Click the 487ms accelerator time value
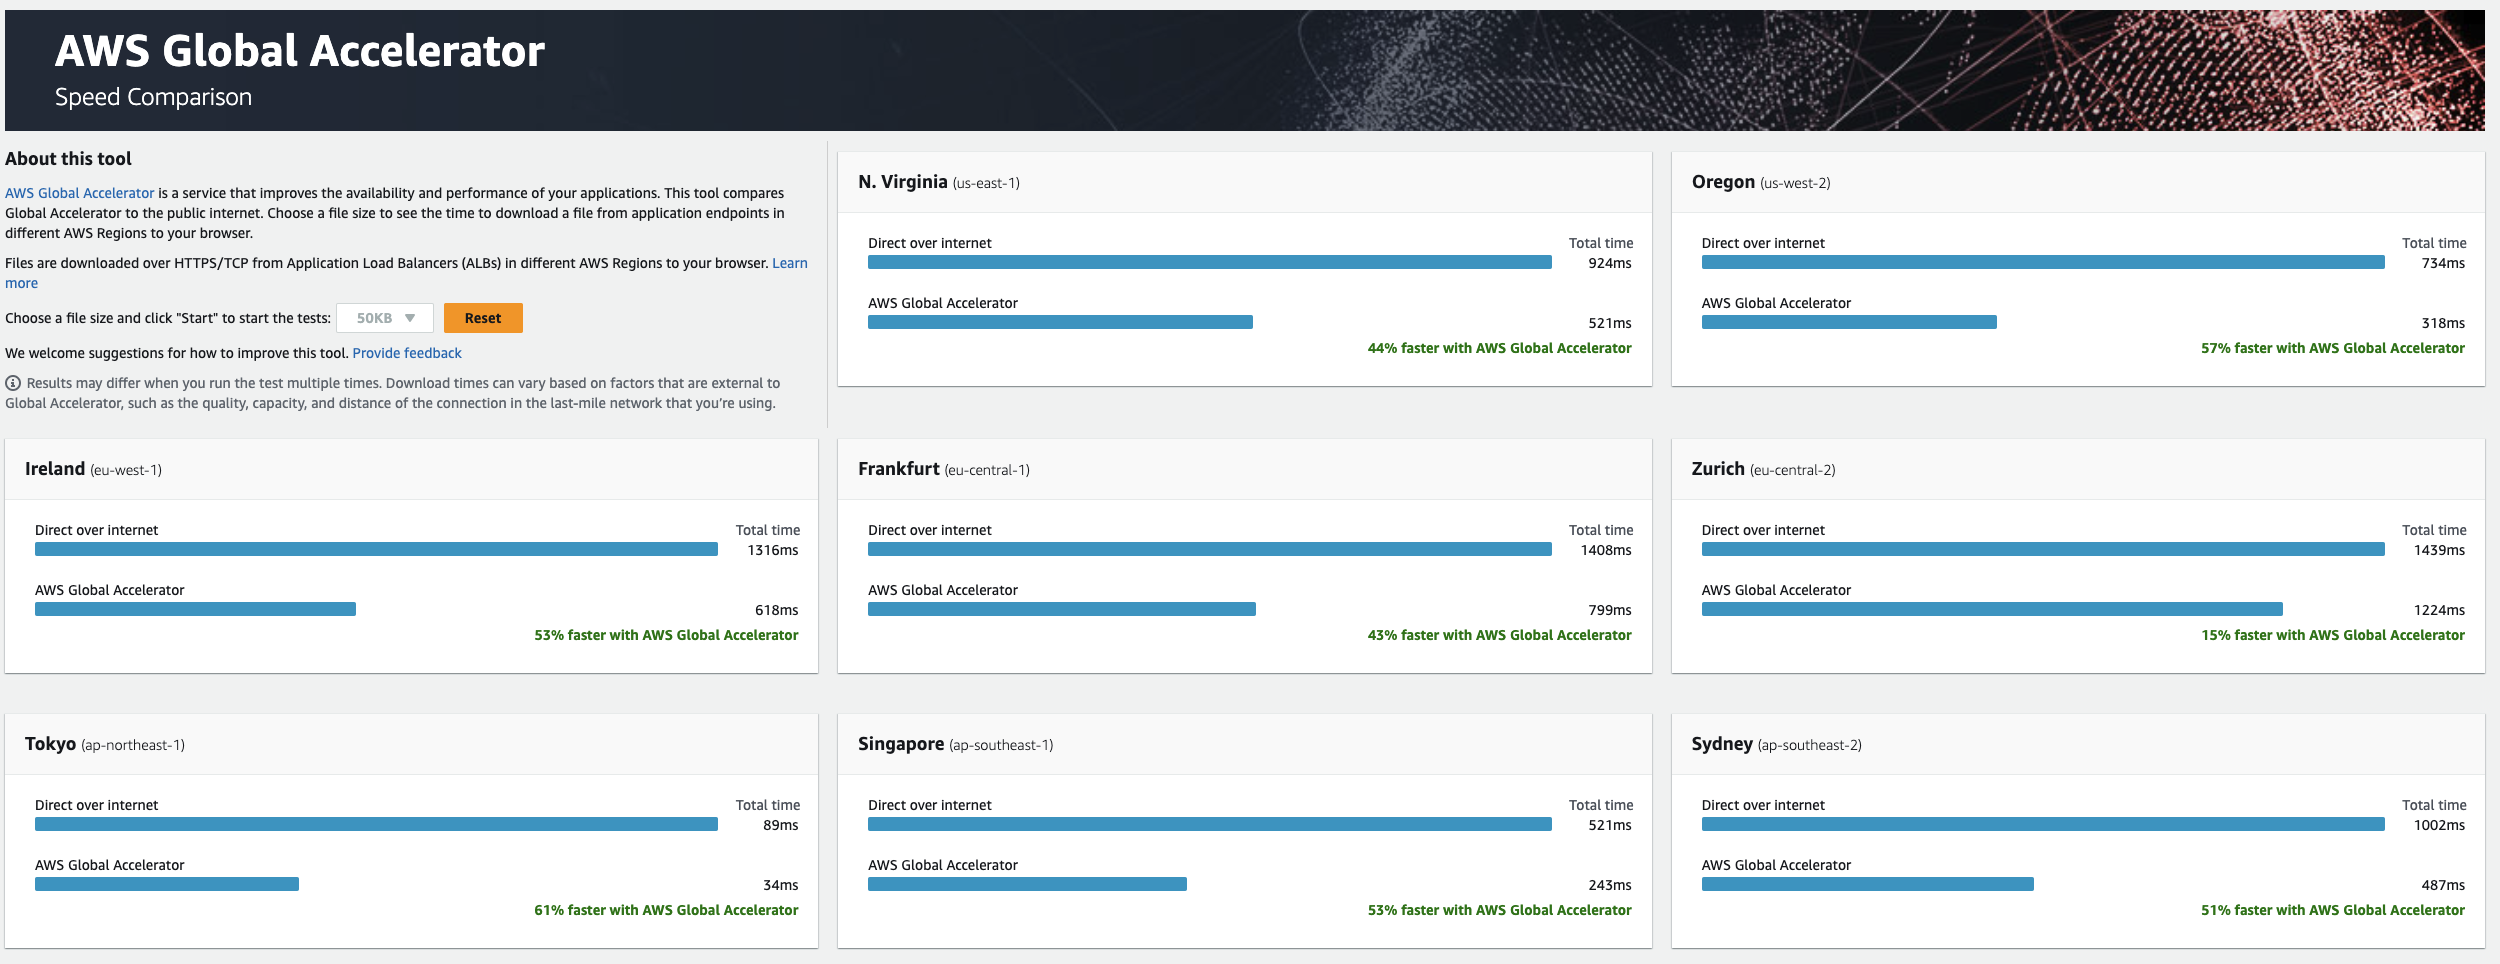 2443,885
